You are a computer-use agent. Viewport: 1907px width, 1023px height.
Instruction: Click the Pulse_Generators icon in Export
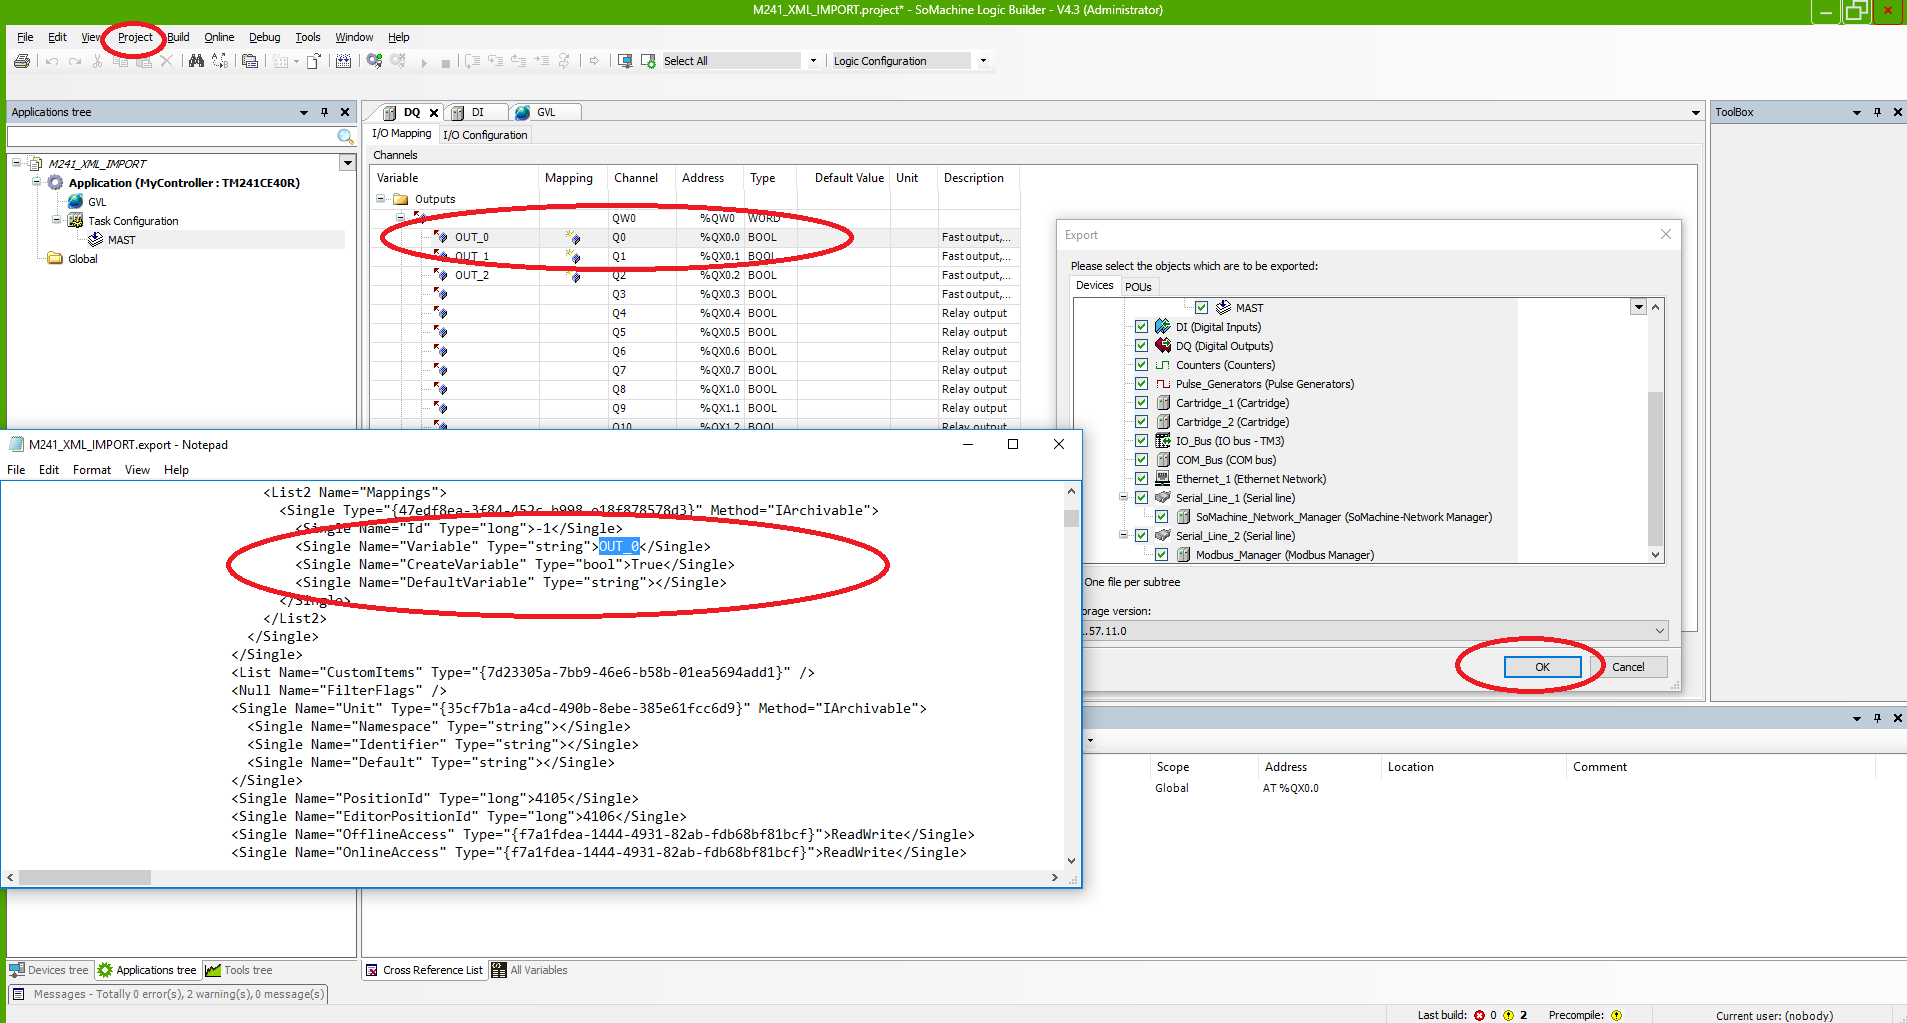(x=1163, y=384)
